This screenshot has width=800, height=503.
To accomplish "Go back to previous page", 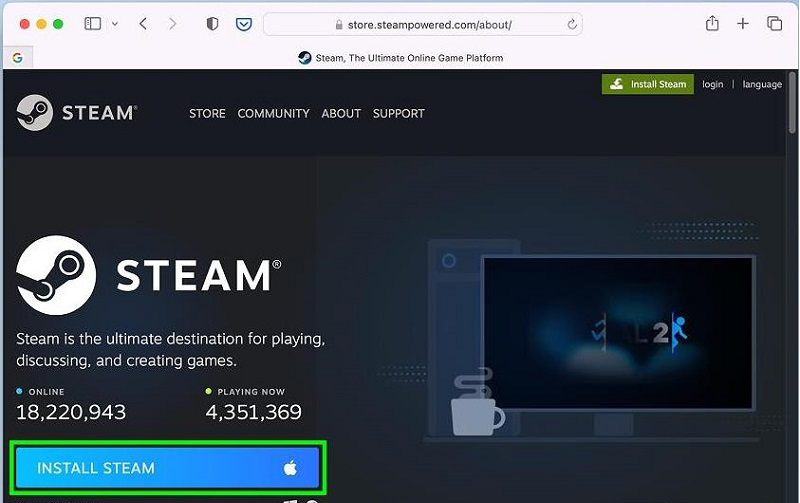I will [x=143, y=24].
